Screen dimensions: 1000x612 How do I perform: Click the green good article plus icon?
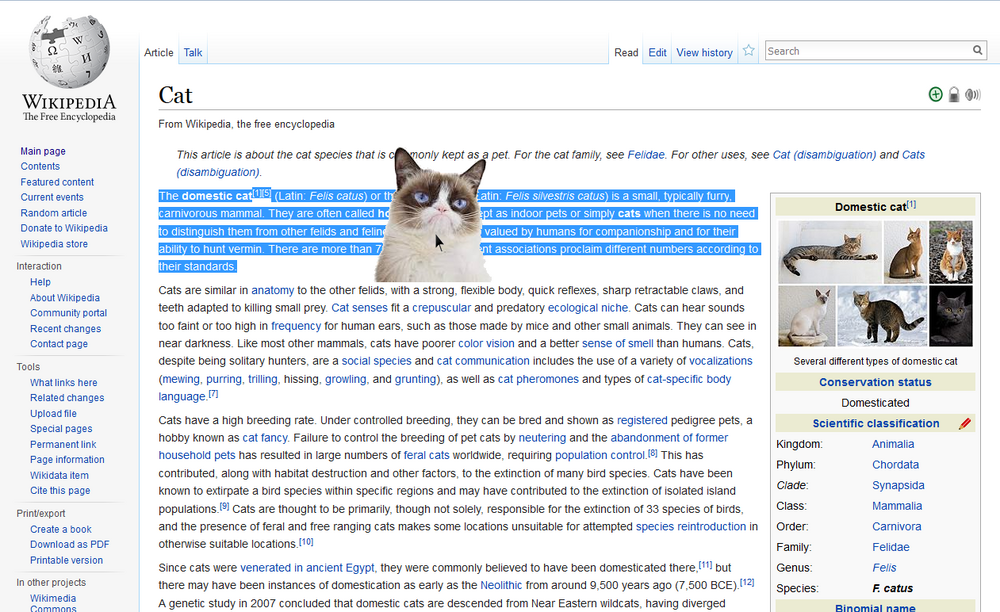935,94
